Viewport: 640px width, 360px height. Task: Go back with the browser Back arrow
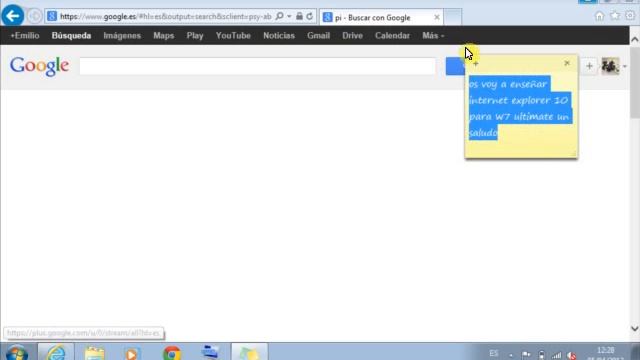point(13,16)
